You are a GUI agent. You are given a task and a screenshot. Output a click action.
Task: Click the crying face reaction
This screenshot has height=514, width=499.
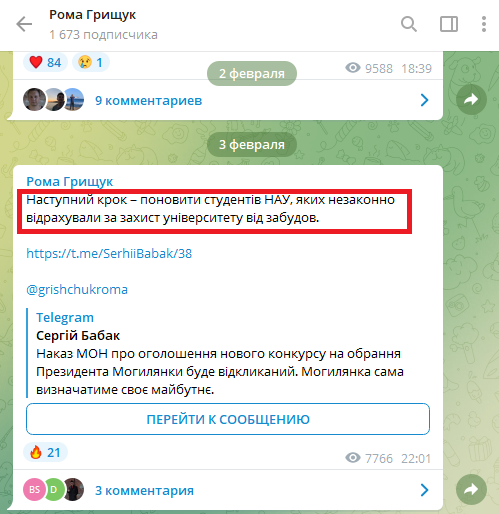[91, 62]
